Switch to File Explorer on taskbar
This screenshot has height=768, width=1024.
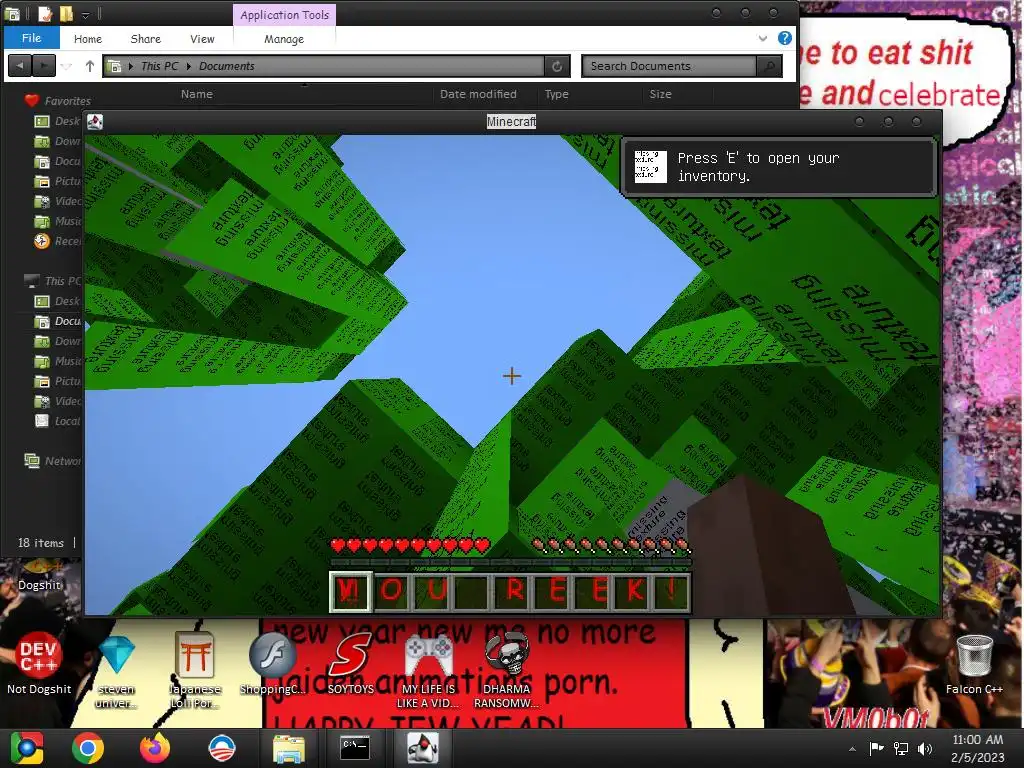(x=288, y=748)
